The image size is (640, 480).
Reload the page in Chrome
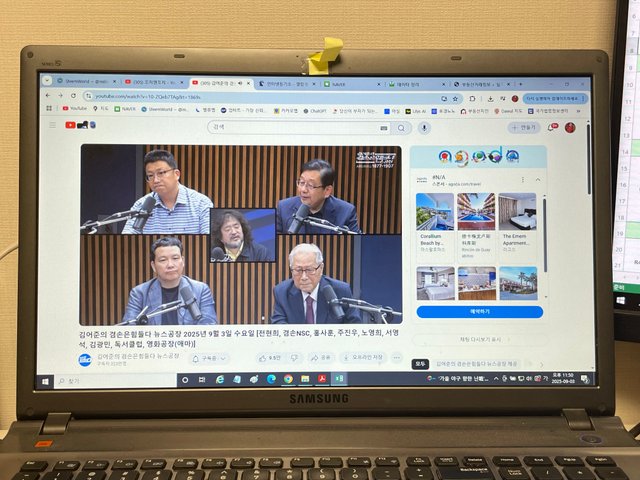pos(73,96)
